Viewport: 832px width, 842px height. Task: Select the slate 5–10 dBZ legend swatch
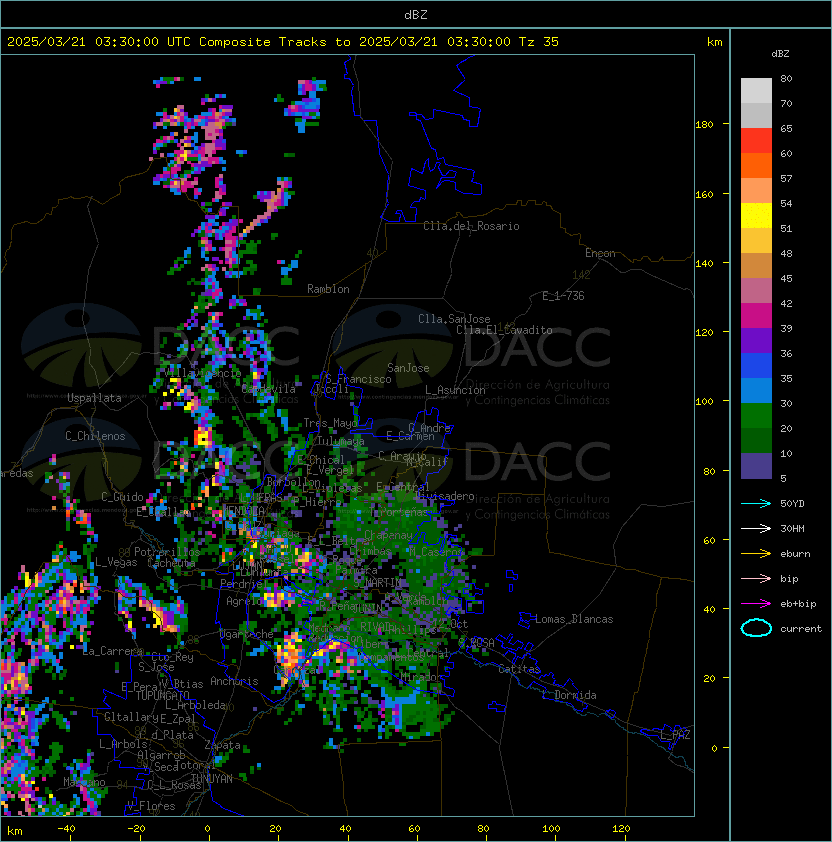756,466
